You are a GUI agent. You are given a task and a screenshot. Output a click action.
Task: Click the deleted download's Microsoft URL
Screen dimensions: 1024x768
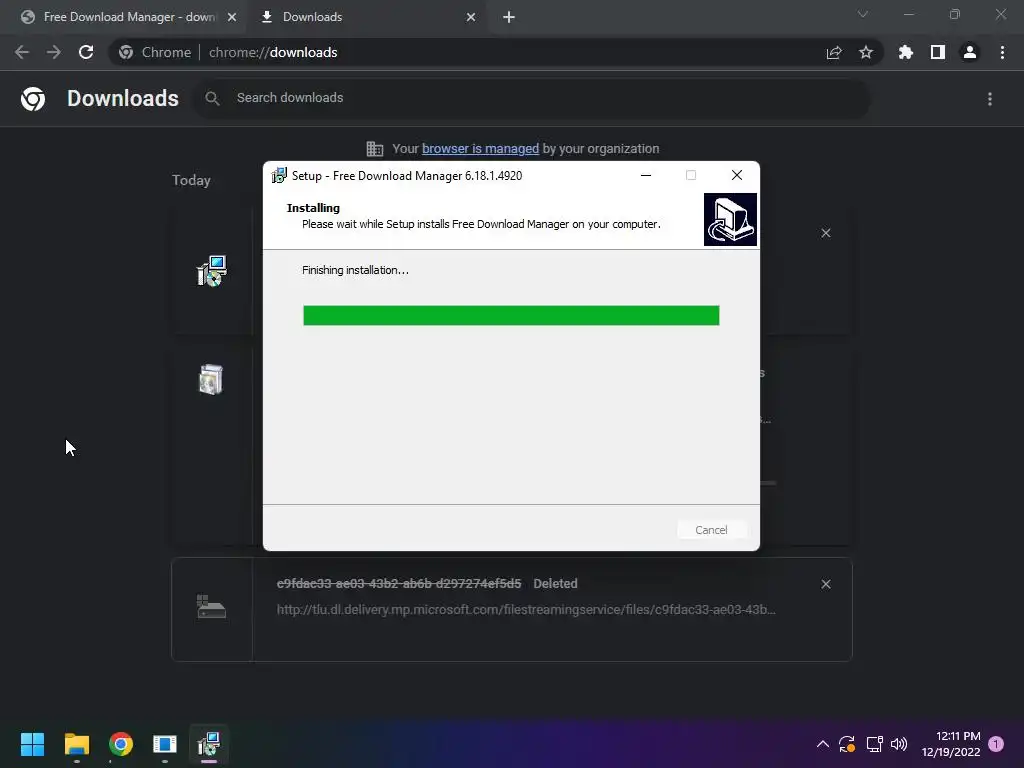pos(526,609)
